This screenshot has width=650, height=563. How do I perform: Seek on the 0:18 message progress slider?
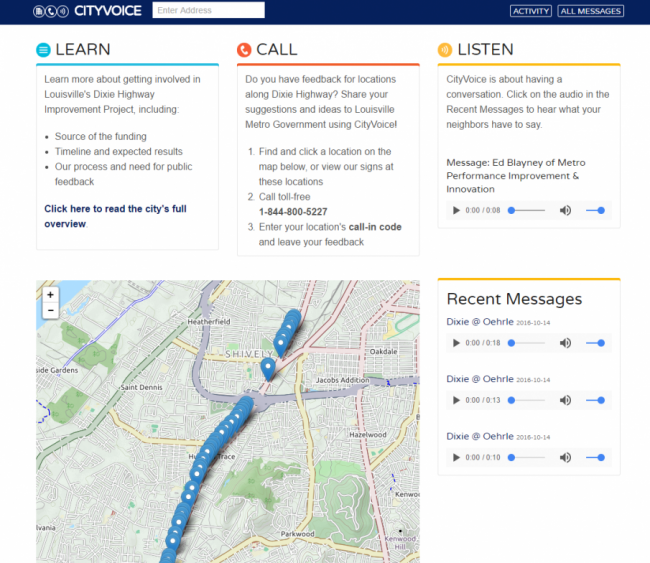pyautogui.click(x=526, y=343)
